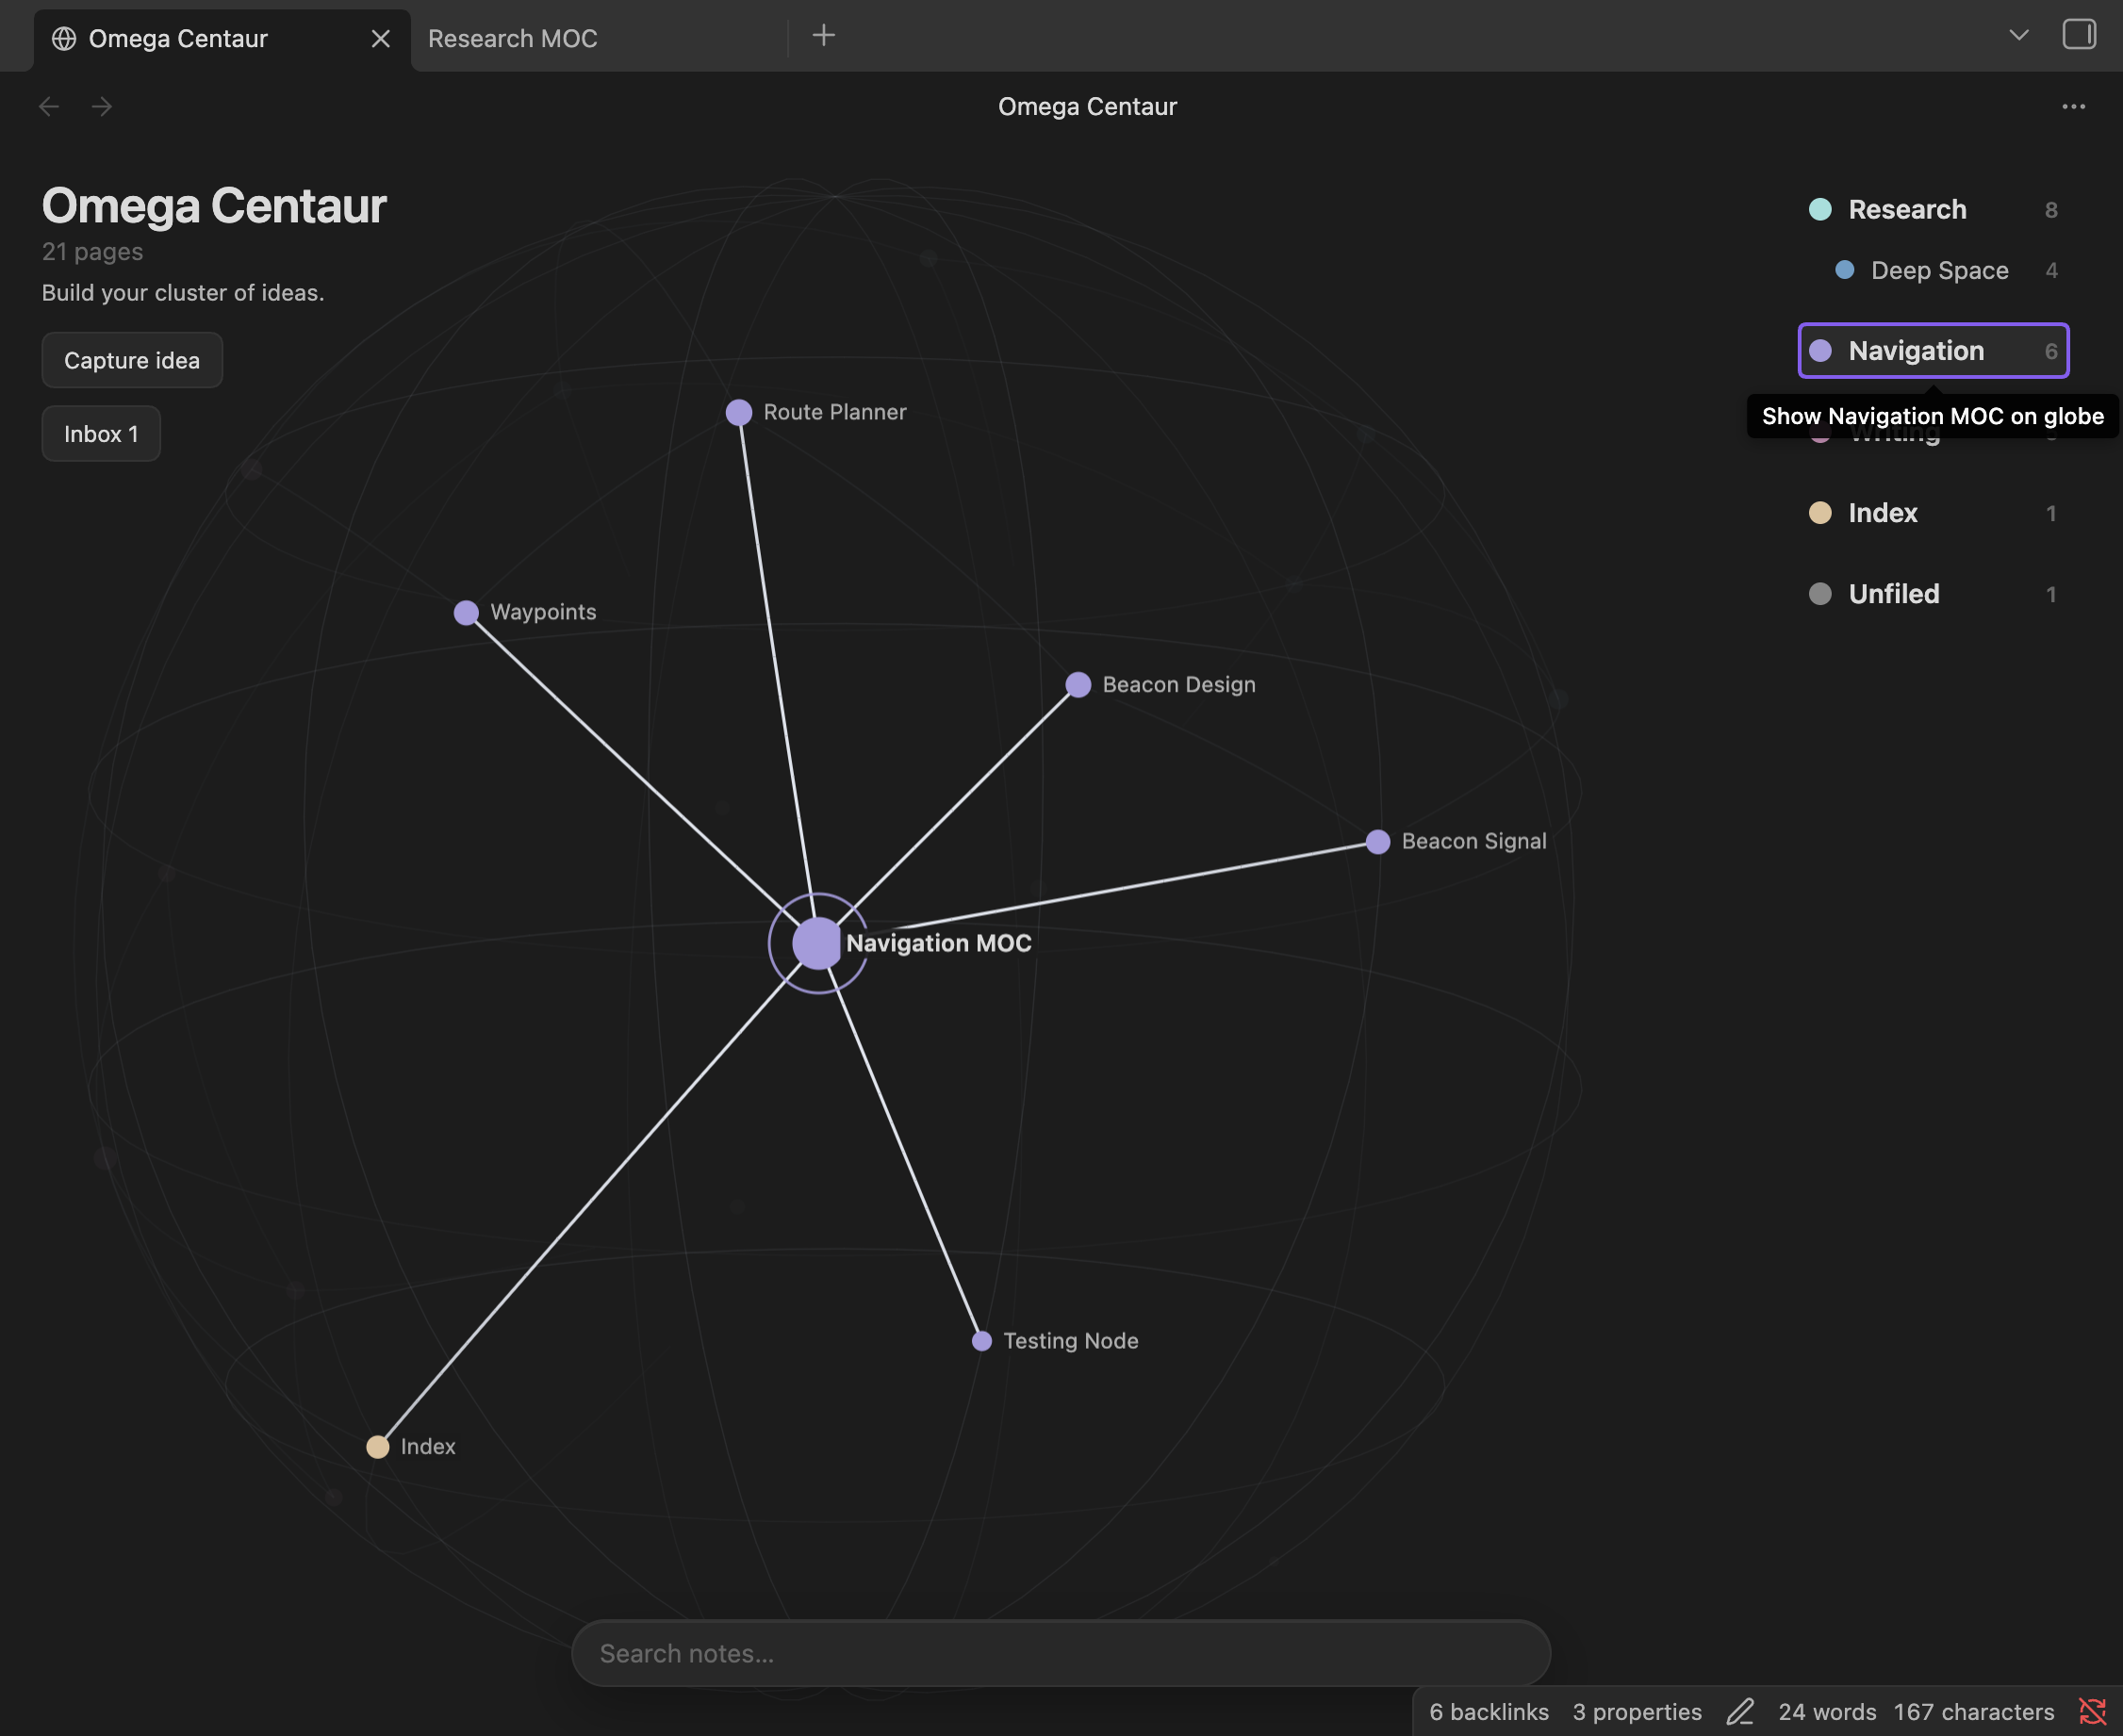Click the 24 words status entry

(1827, 1712)
